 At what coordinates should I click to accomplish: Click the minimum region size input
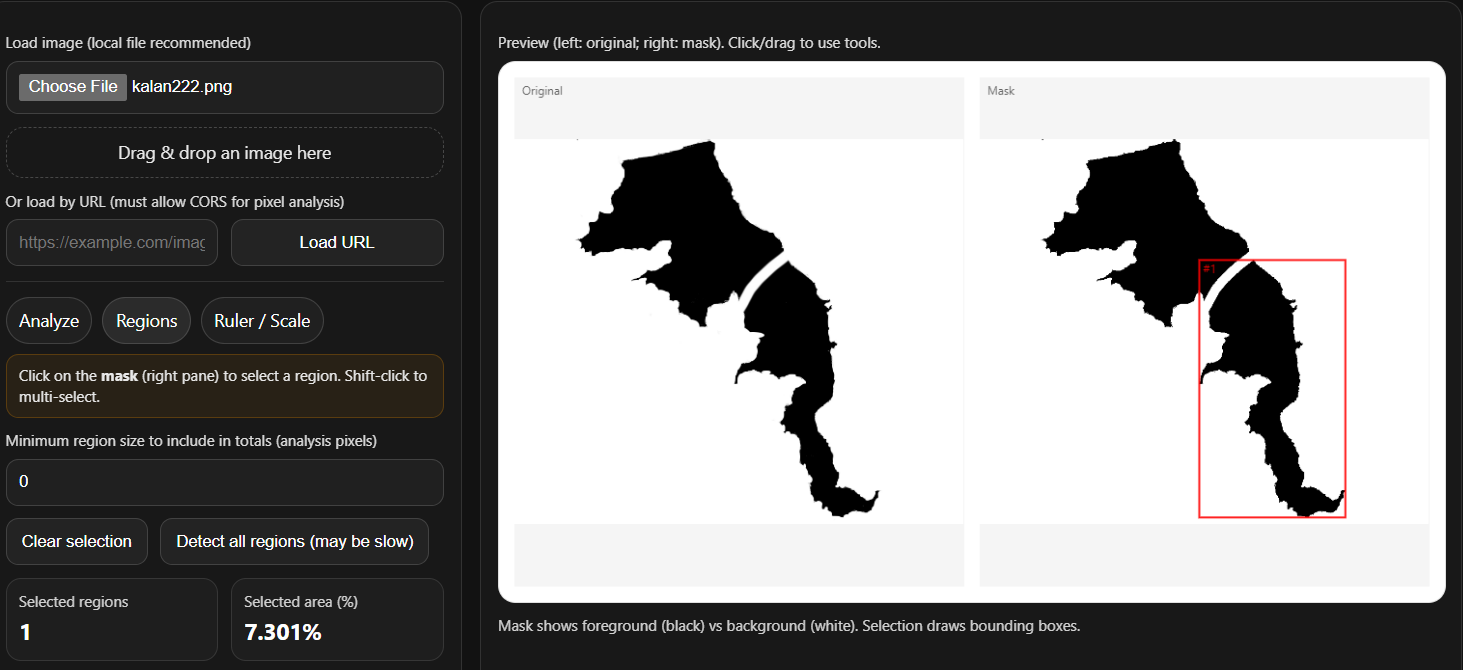224,481
